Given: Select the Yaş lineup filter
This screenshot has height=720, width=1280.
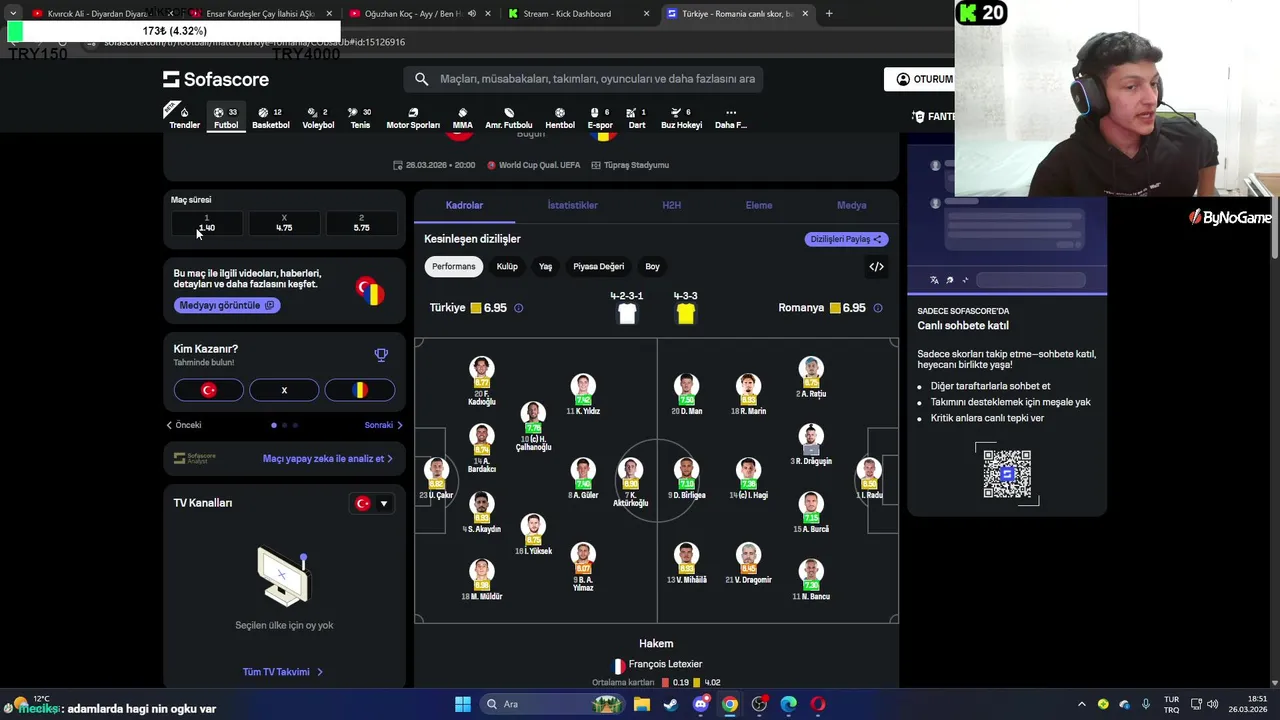Looking at the screenshot, I should [545, 266].
